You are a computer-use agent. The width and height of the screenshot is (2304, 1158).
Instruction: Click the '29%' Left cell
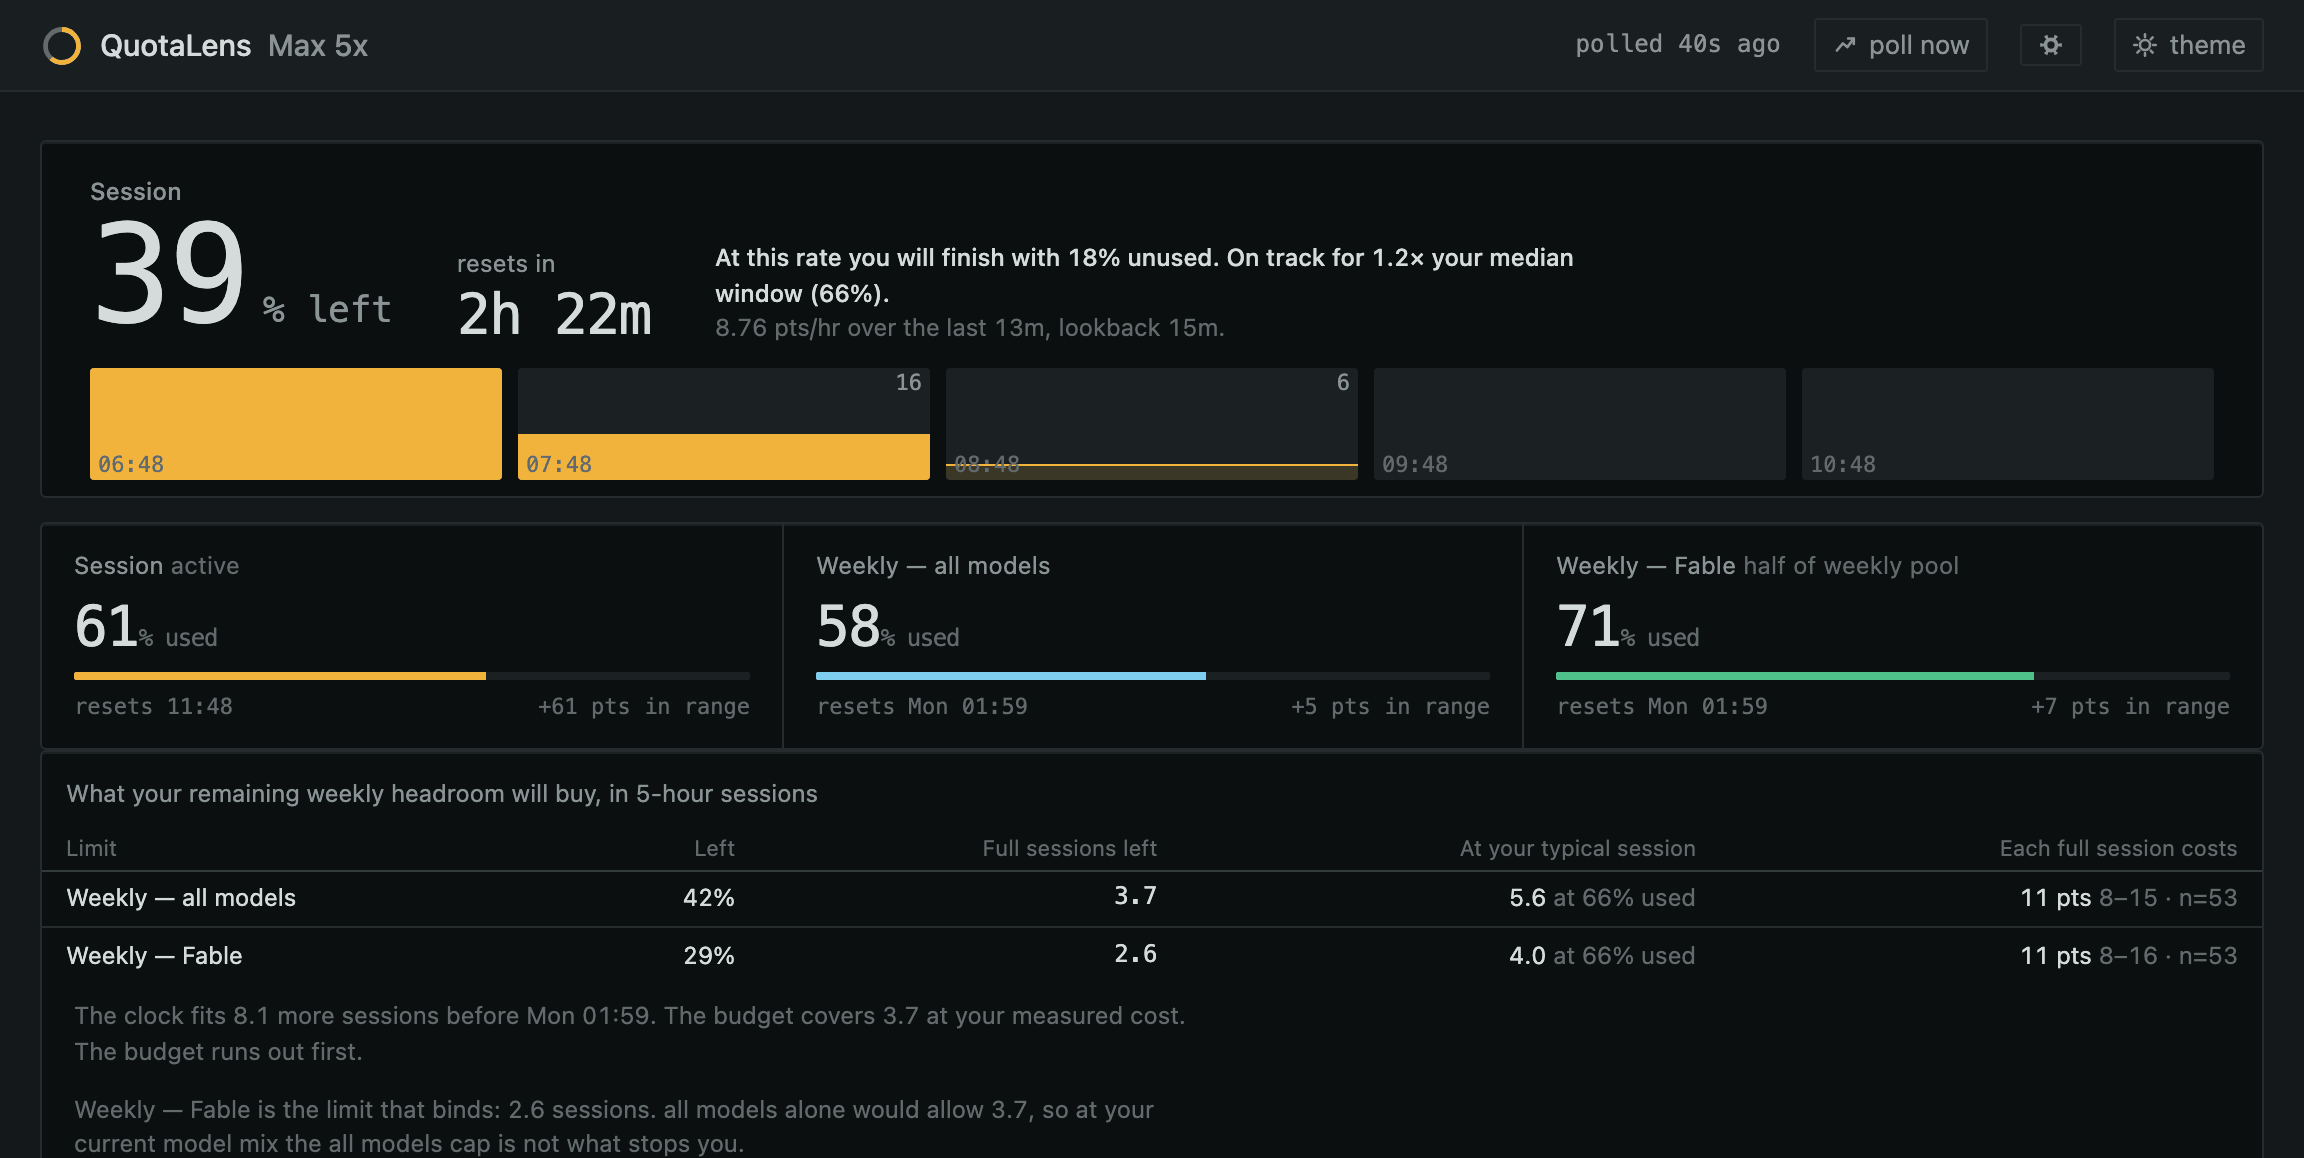pyautogui.click(x=709, y=956)
